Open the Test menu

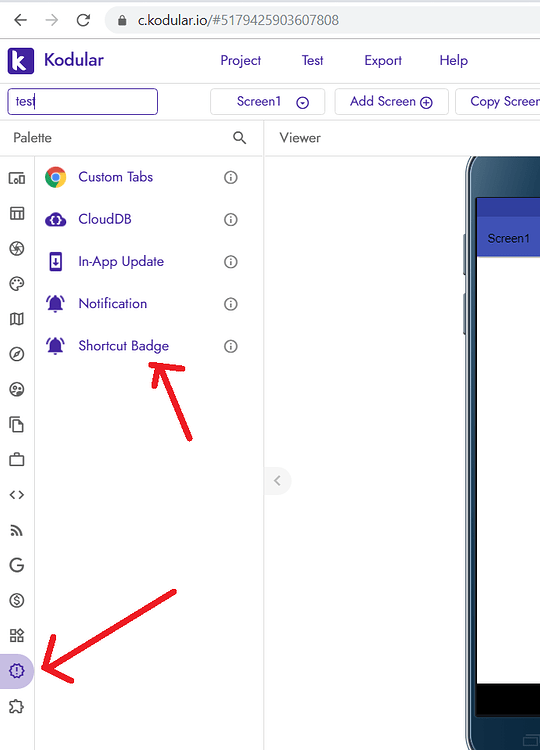tap(312, 60)
